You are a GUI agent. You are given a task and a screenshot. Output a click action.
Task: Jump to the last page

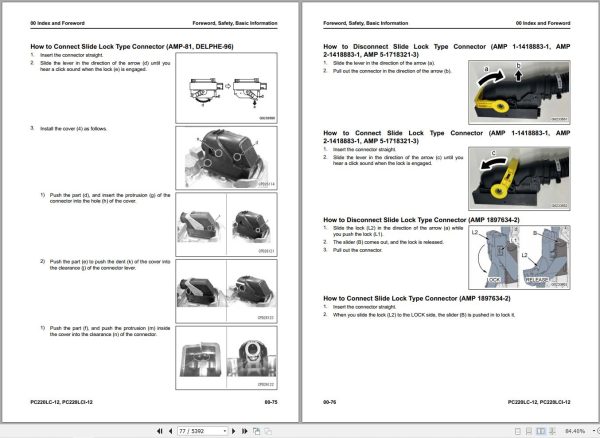tap(245, 431)
